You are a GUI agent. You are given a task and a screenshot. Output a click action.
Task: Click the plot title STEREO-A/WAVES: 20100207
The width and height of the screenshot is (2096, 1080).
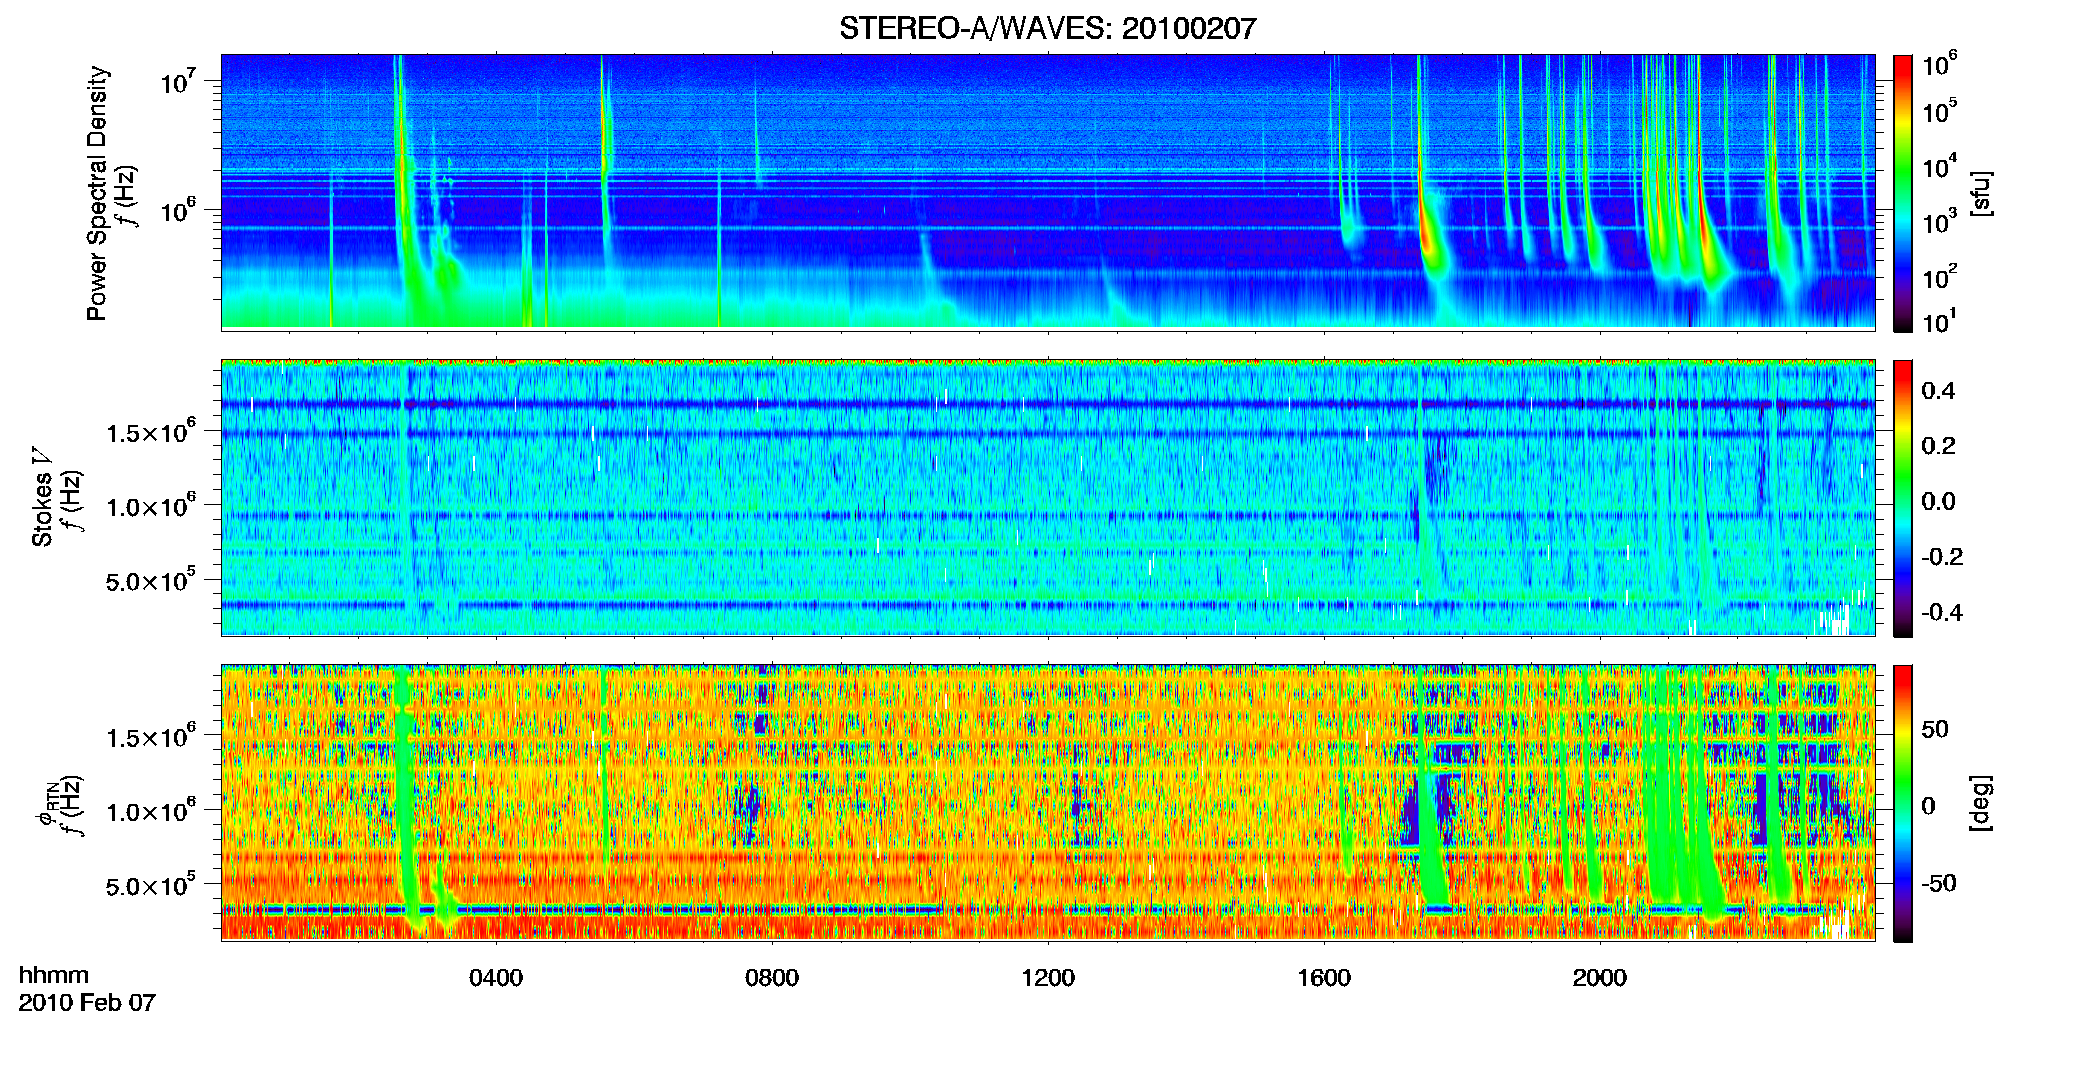point(1047,28)
